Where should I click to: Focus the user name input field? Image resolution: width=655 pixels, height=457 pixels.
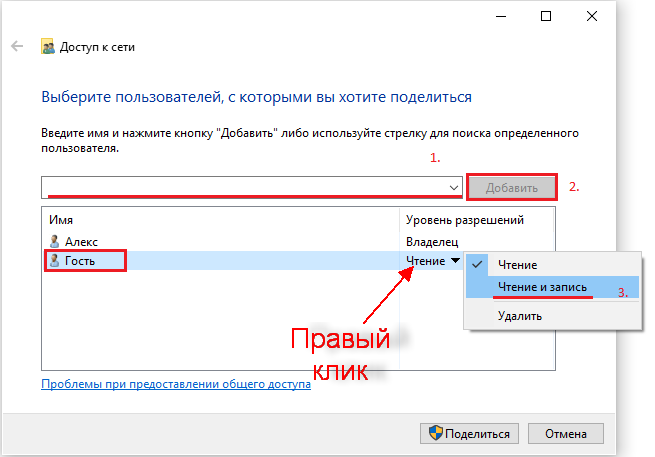(x=251, y=188)
